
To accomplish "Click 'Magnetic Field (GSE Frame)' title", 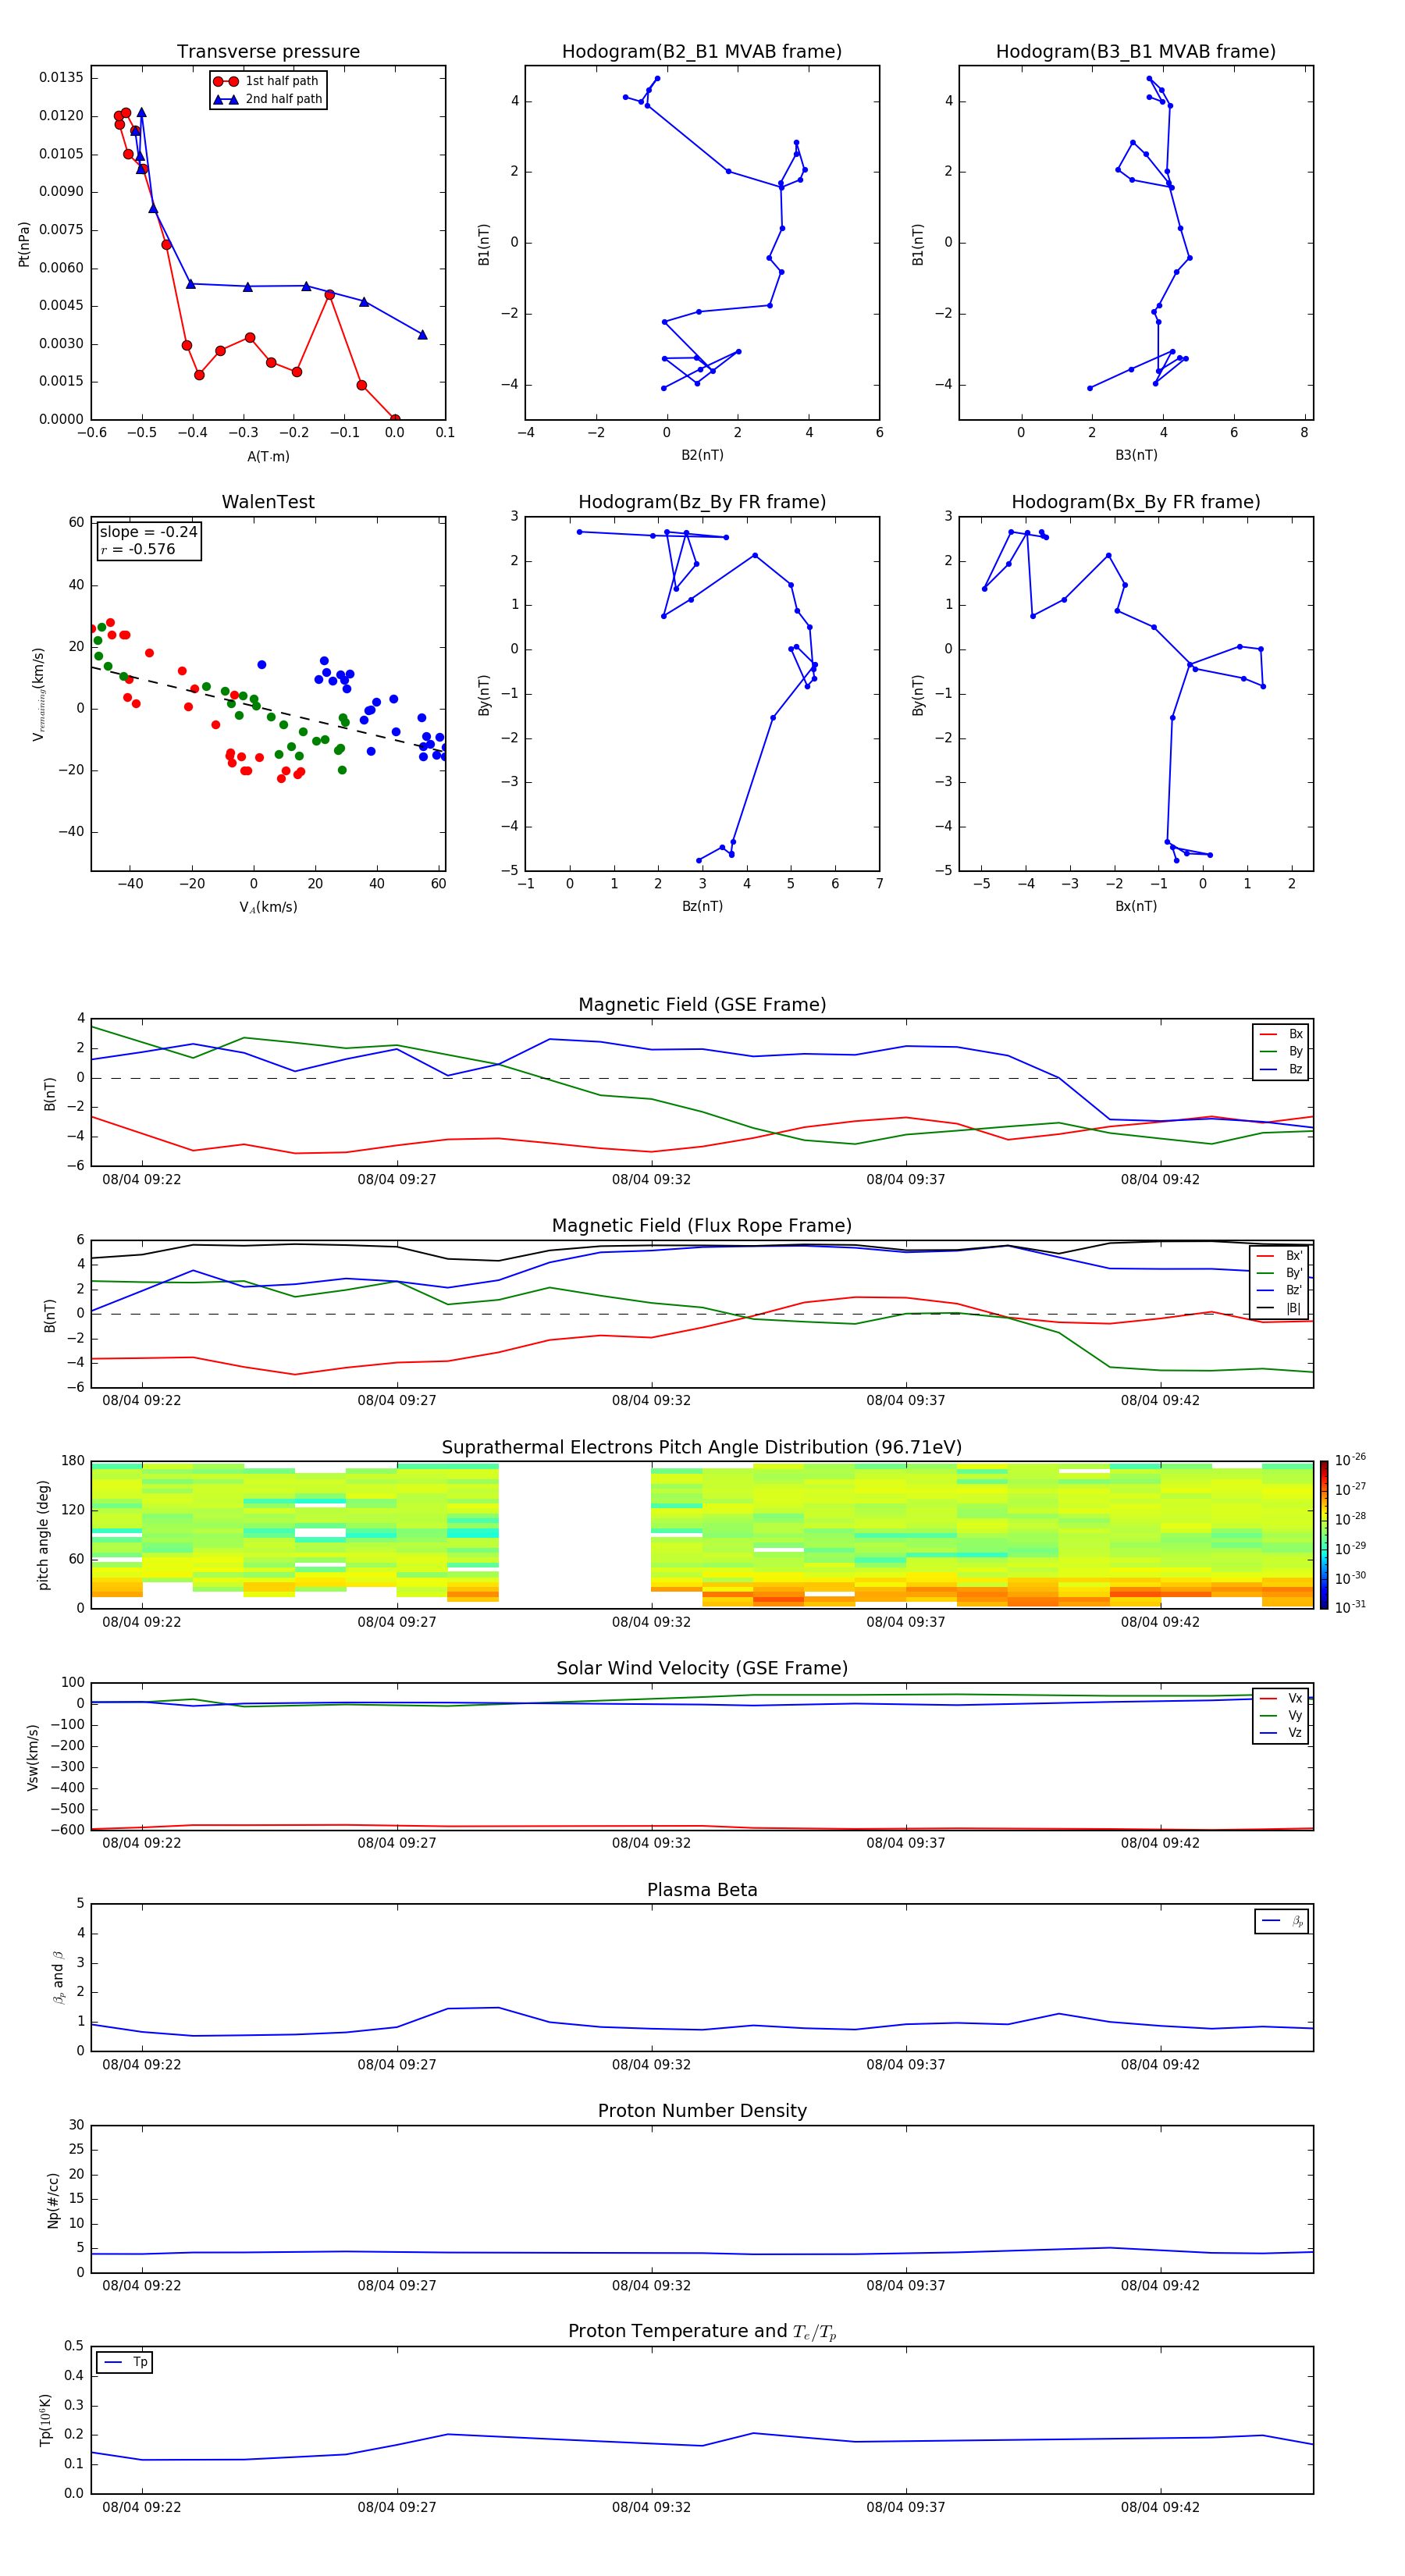I will click(x=702, y=1005).
